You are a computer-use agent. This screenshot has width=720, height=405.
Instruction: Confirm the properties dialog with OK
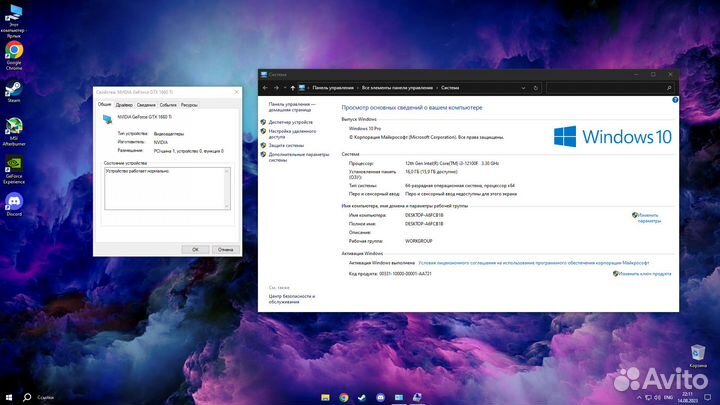pos(195,249)
